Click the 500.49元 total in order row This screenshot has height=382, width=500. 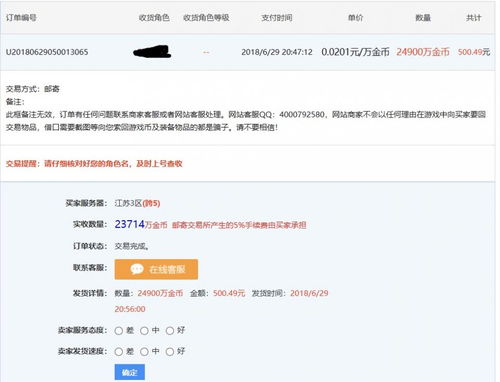point(474,52)
